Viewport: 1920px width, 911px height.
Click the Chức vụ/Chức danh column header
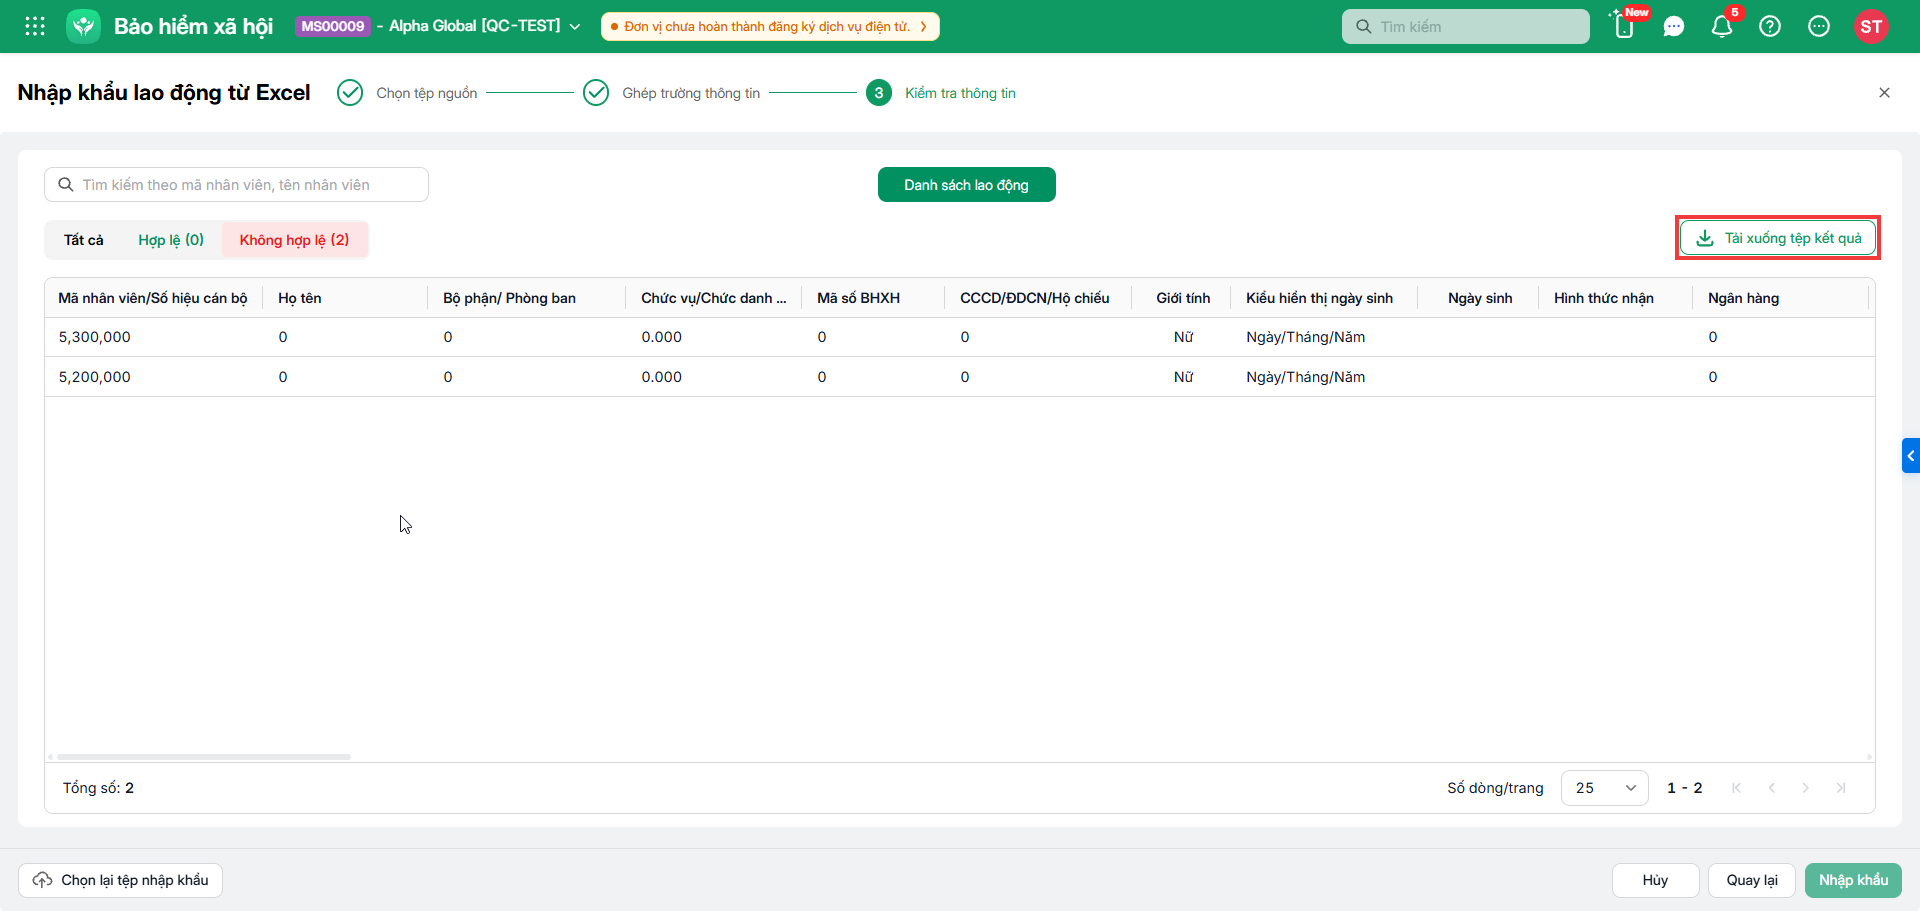coord(714,298)
